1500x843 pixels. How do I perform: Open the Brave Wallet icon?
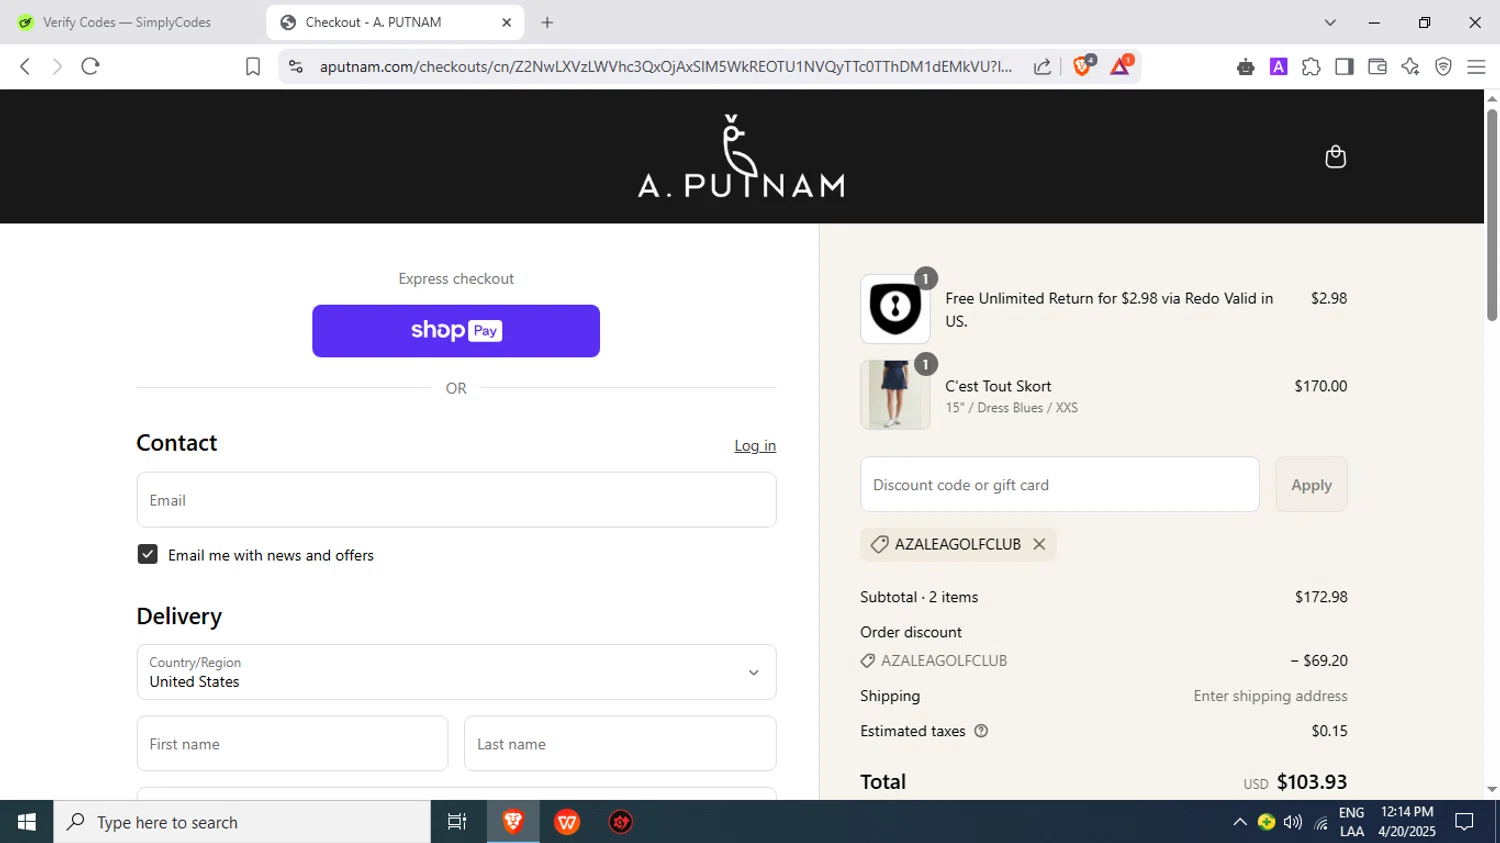pos(1377,66)
